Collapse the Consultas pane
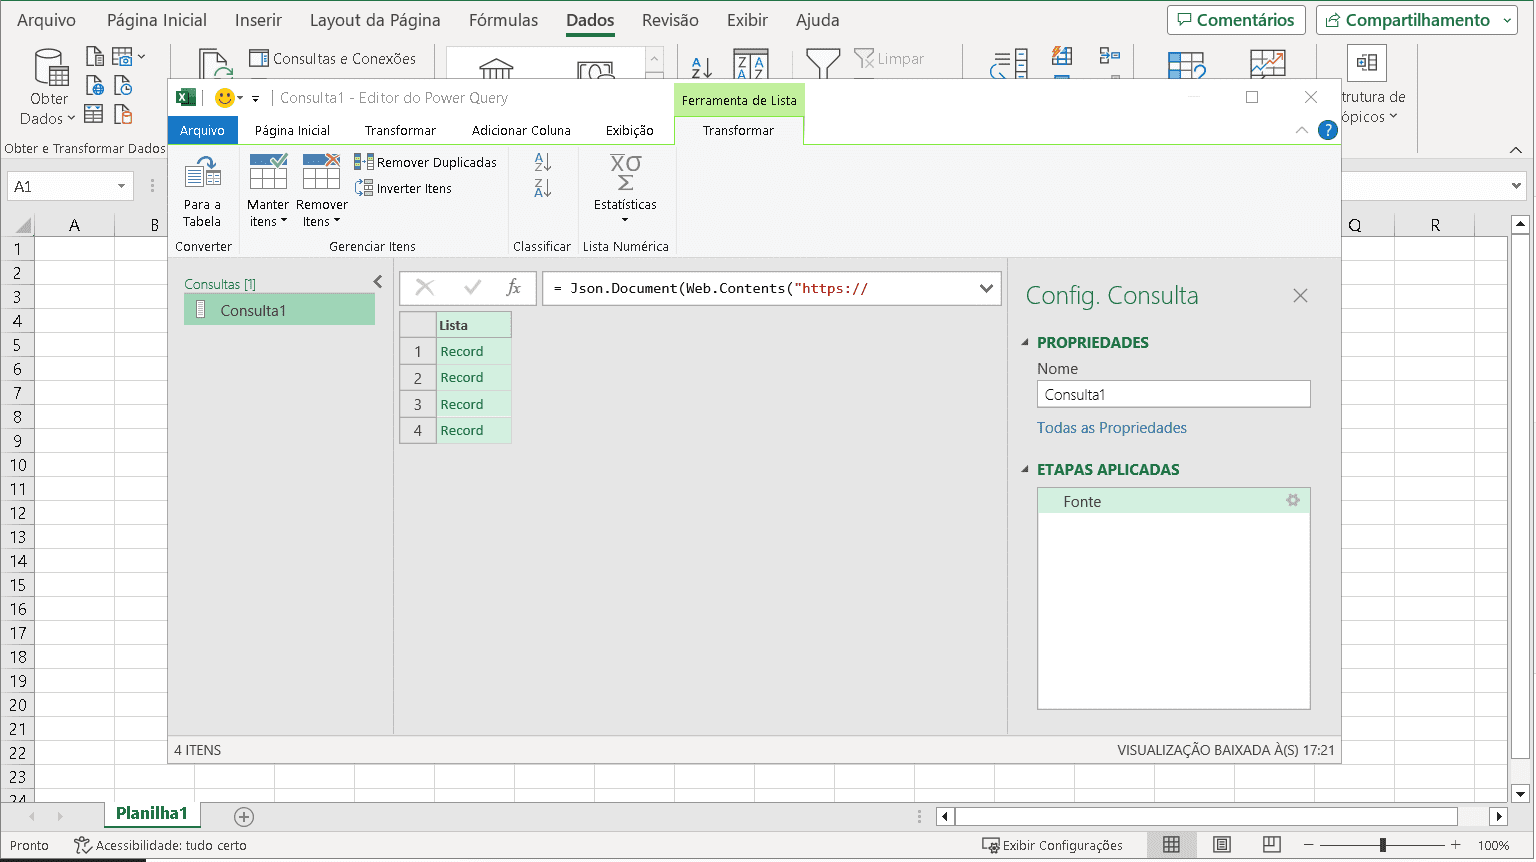1536x862 pixels. [378, 282]
